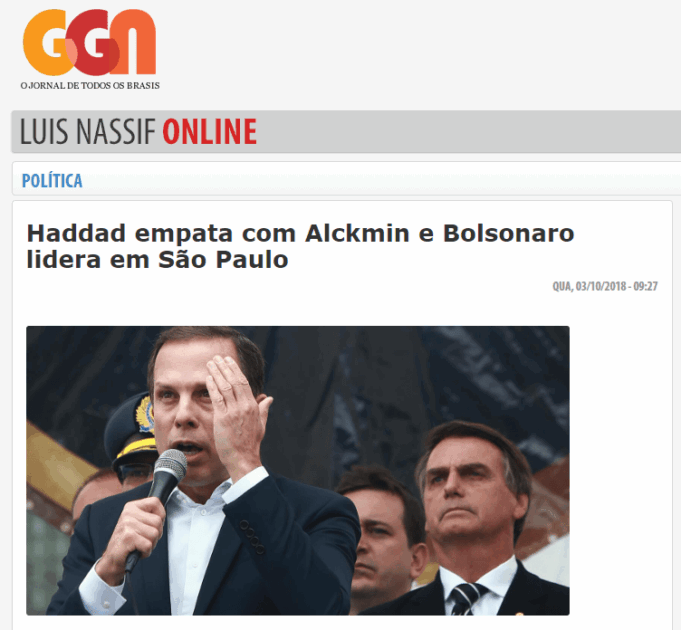Click the white Política navigation bar
The height and width of the screenshot is (630, 681).
[346, 178]
